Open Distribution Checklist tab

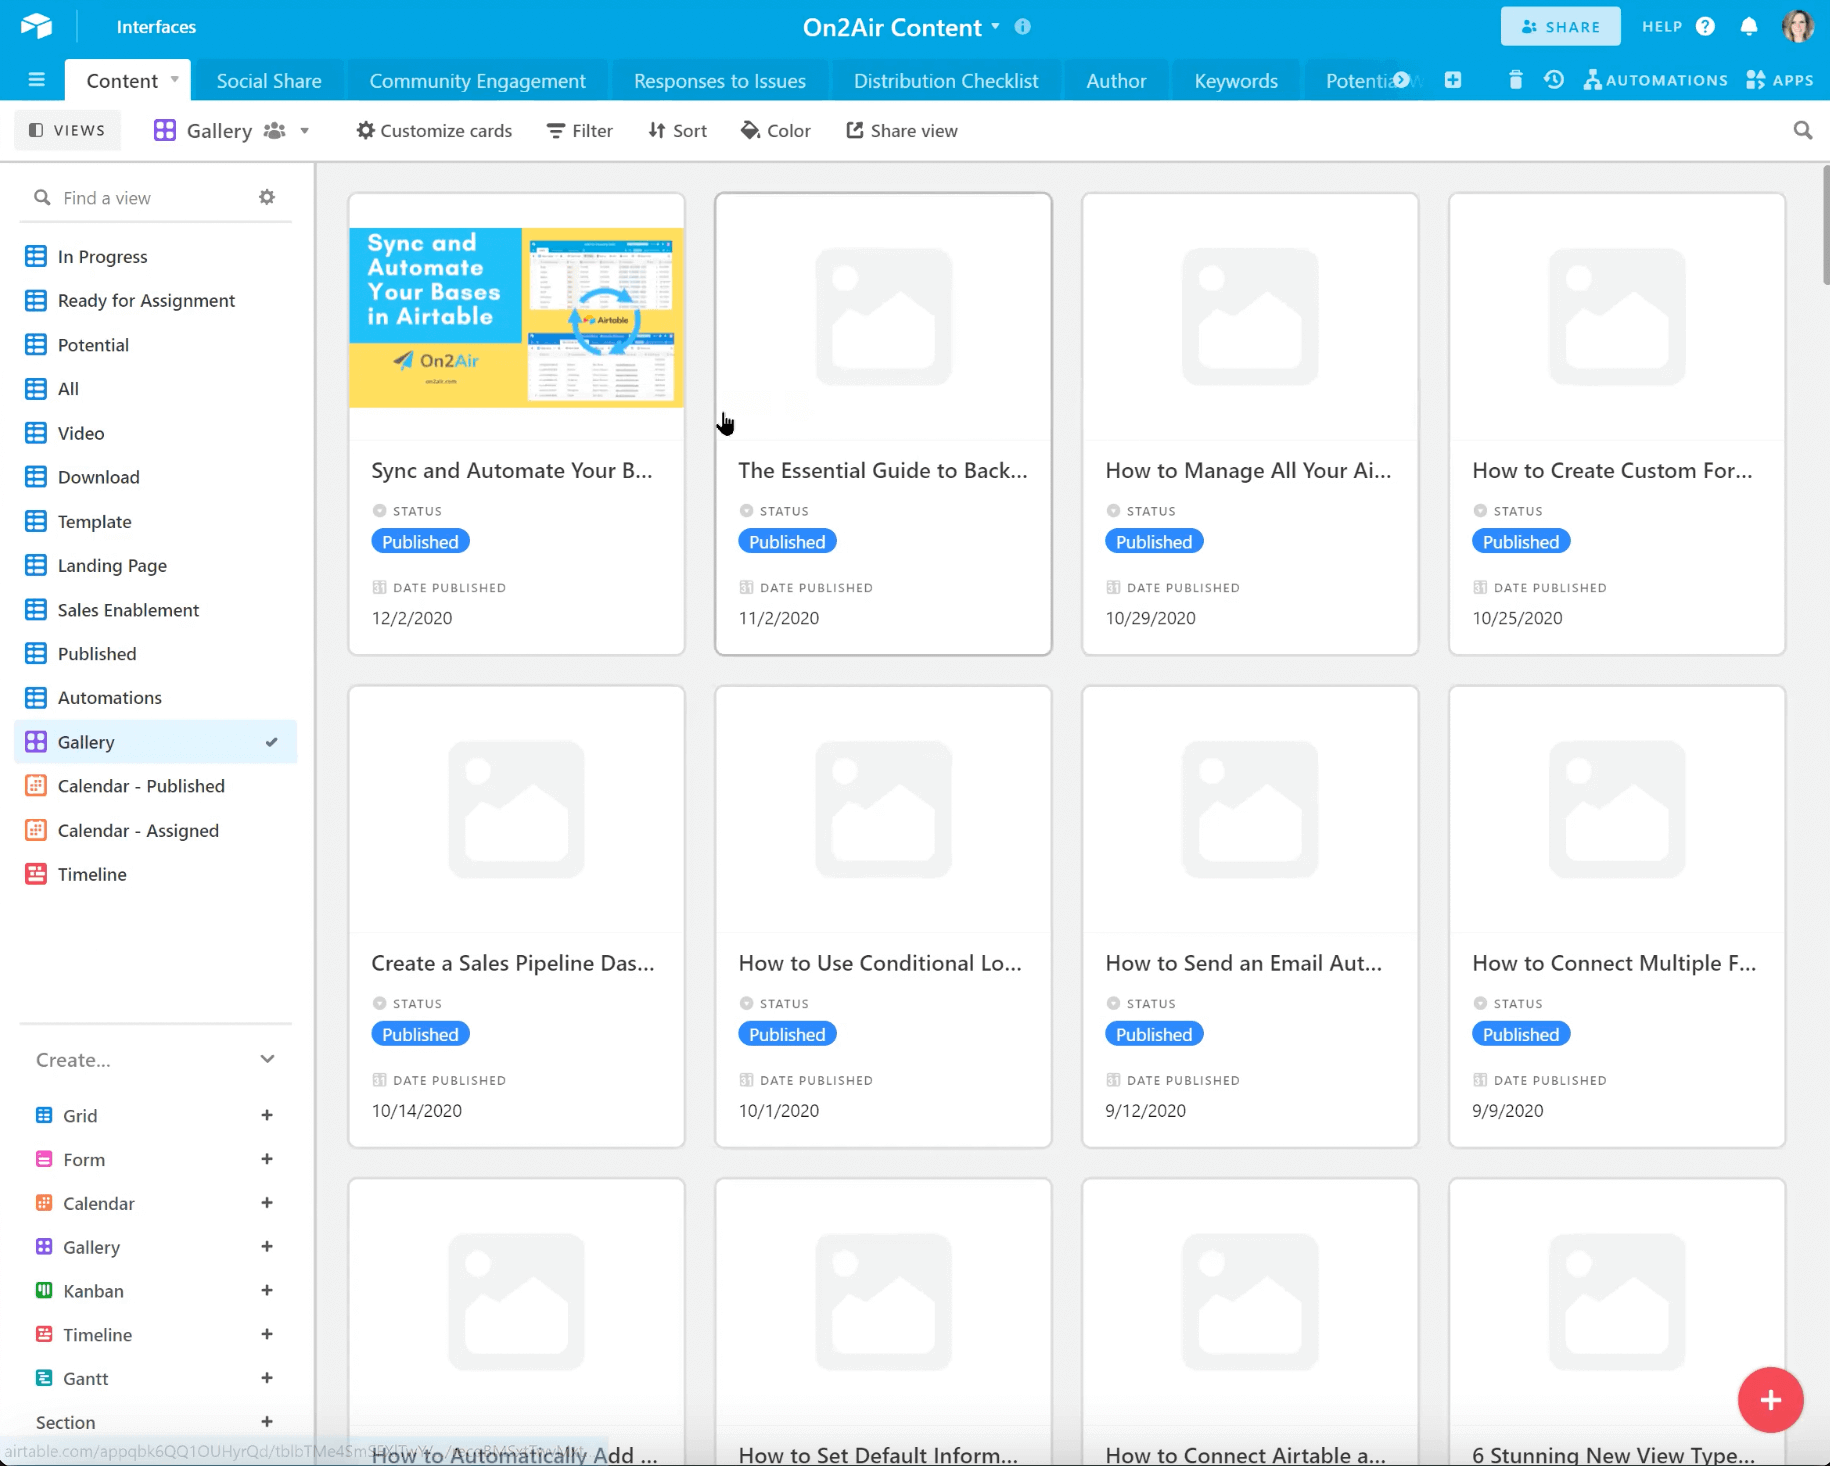pyautogui.click(x=946, y=81)
